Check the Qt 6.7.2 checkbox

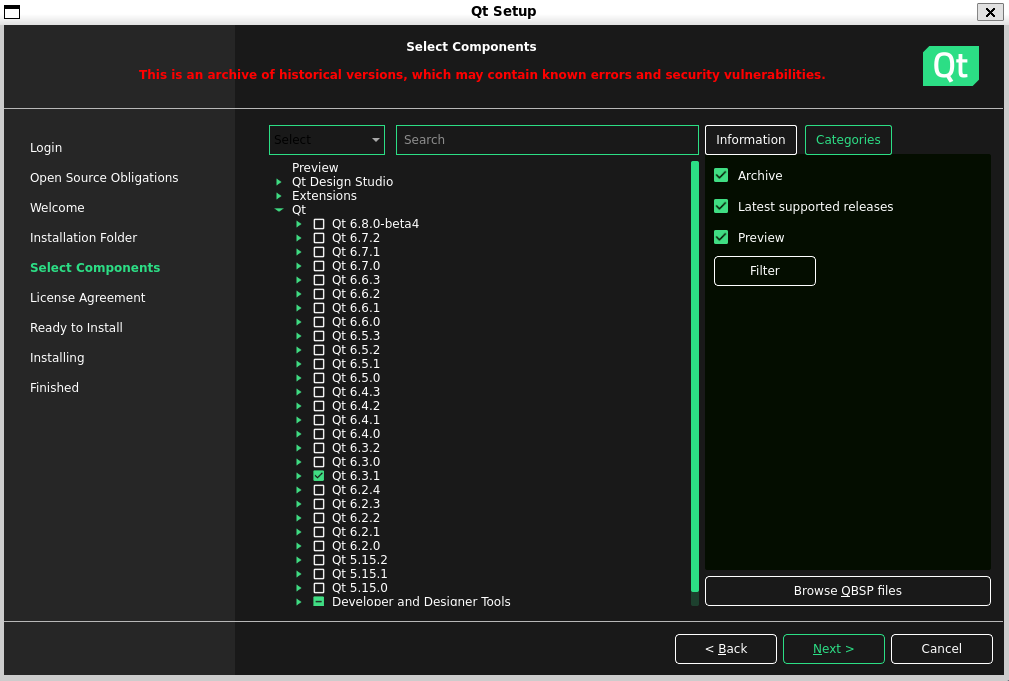(x=319, y=238)
